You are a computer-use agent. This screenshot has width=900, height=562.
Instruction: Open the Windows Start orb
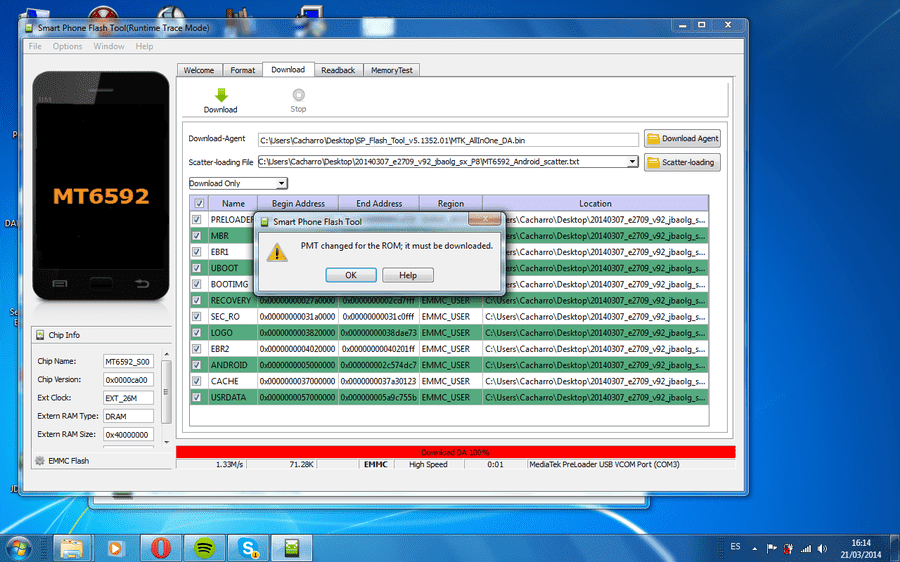(17, 548)
